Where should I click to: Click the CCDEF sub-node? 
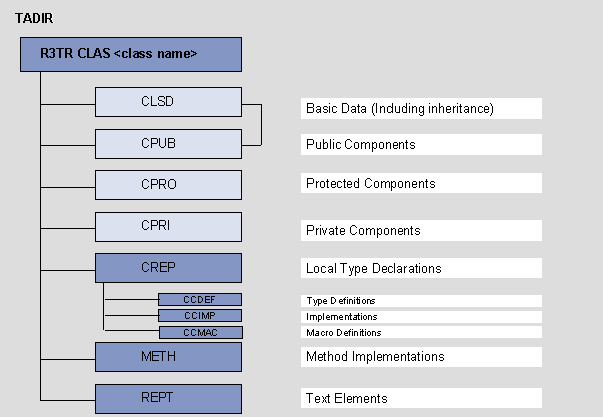(x=200, y=300)
